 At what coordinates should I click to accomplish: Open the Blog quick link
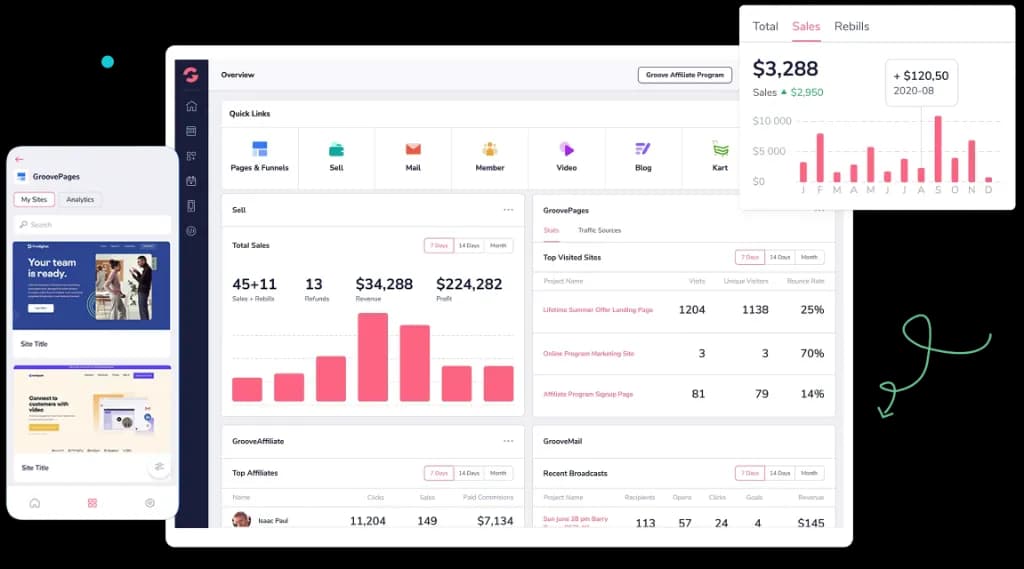tap(643, 157)
